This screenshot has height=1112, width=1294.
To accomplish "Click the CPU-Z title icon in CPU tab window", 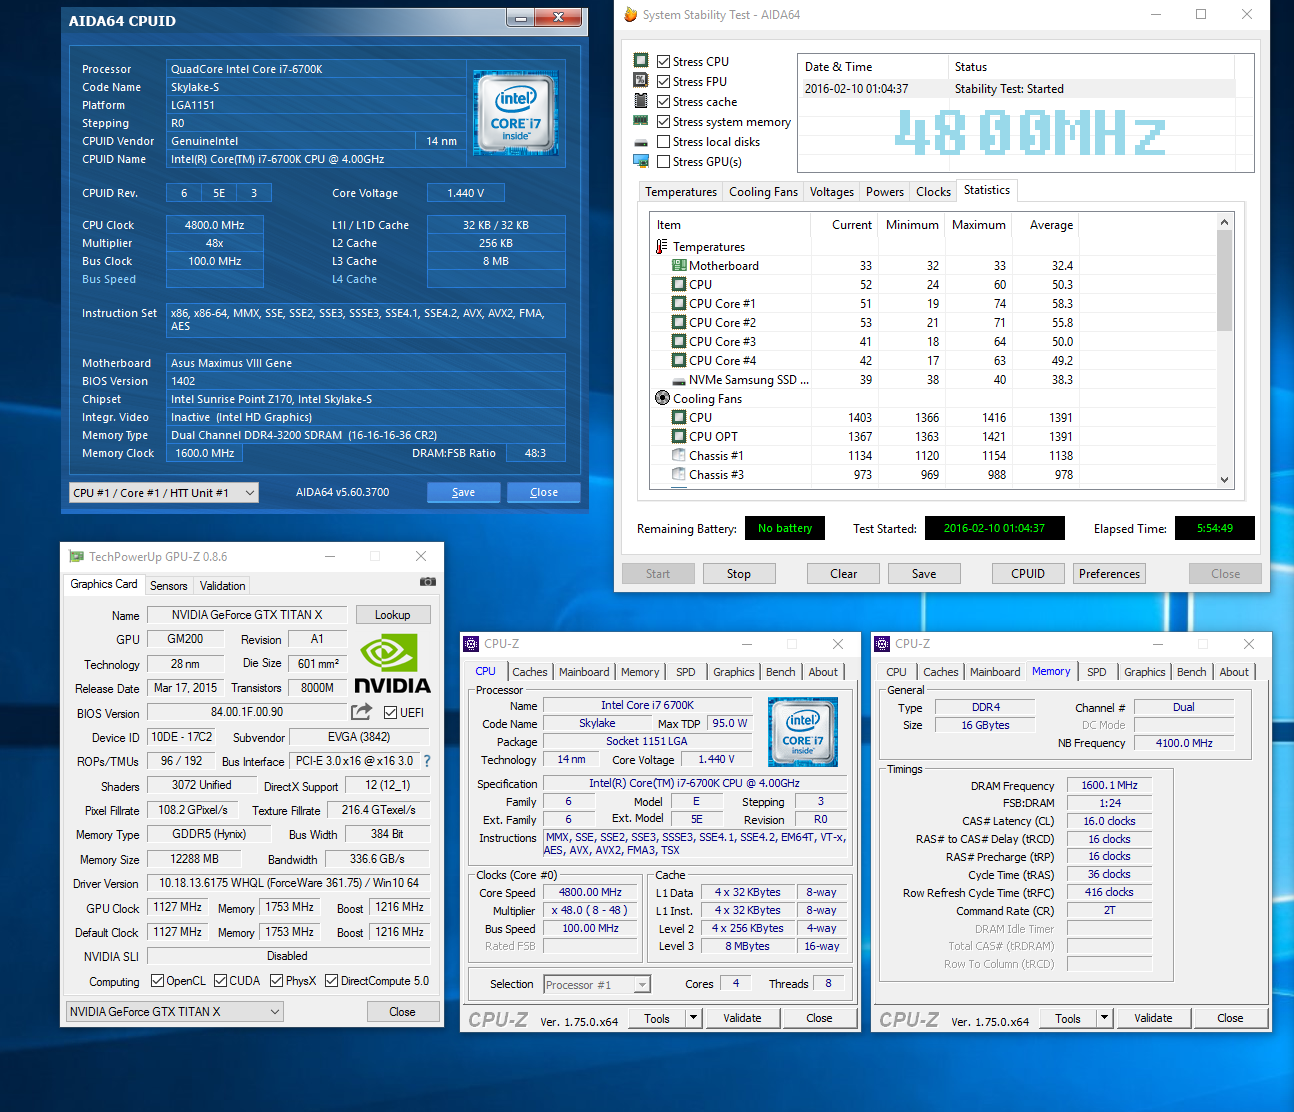I will point(472,644).
